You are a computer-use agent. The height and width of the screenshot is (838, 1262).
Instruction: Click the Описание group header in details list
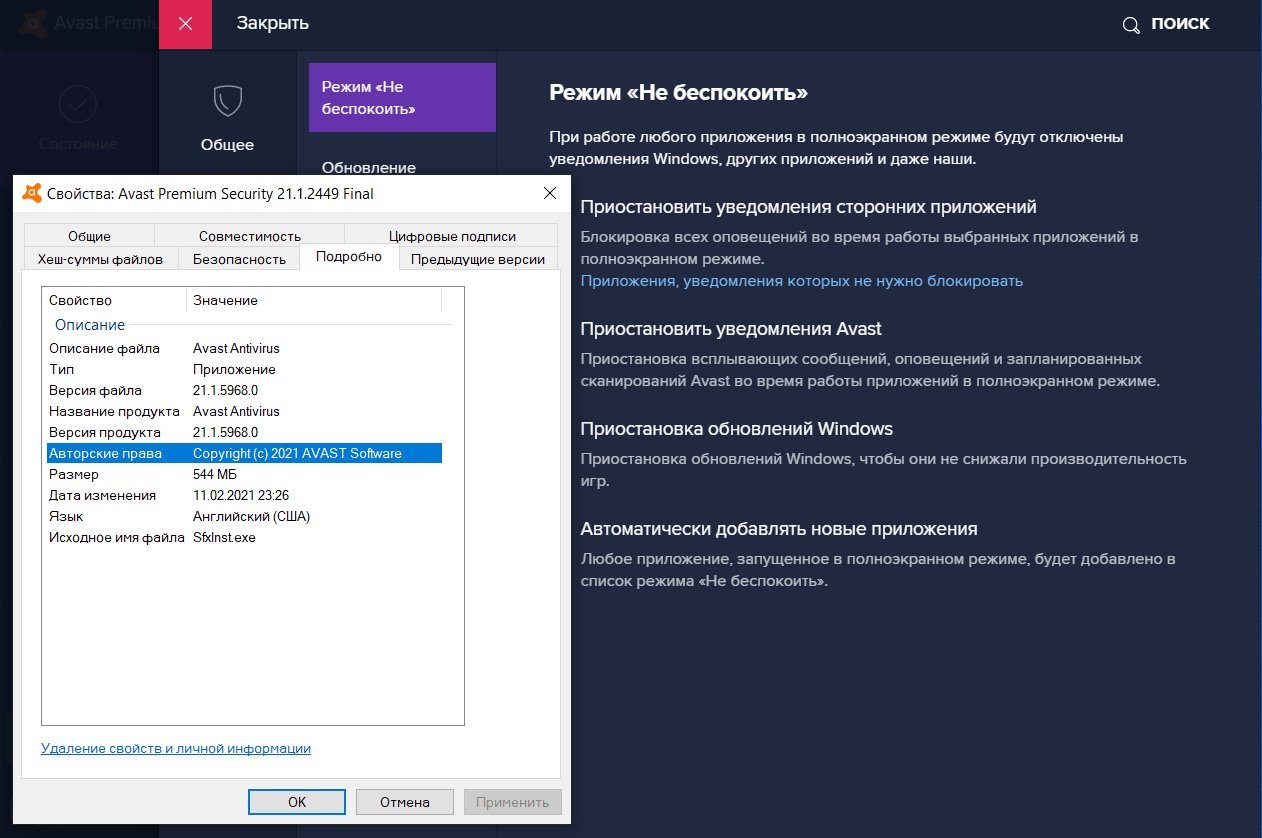click(x=90, y=325)
